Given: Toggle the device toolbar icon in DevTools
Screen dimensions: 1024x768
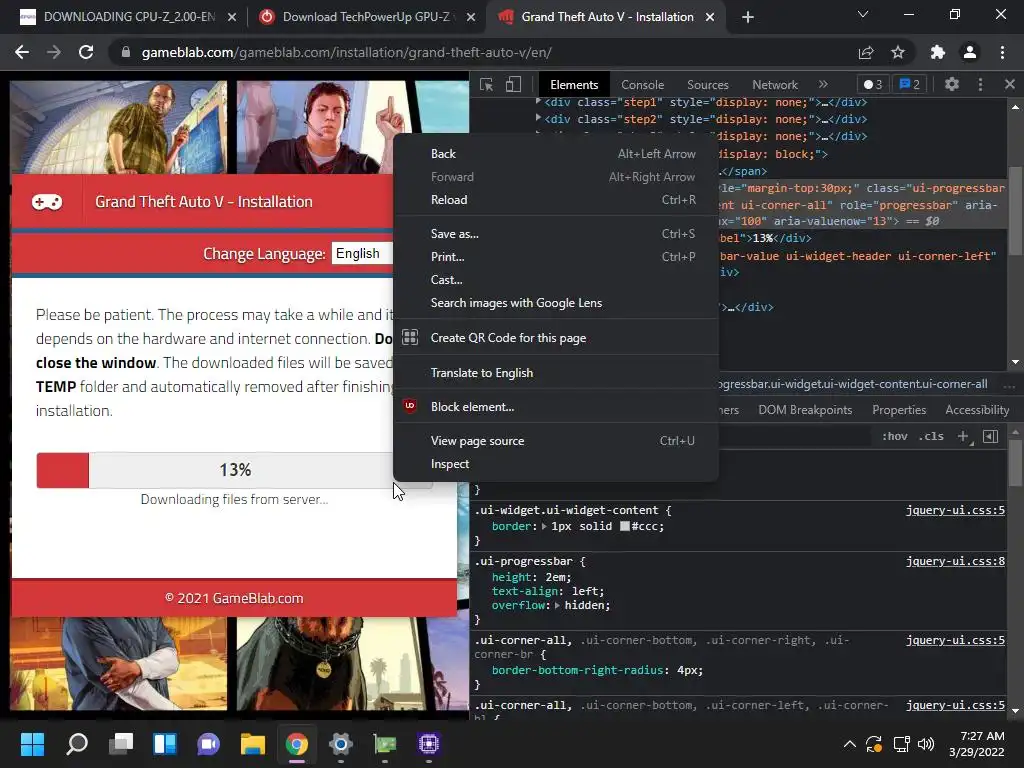Looking at the screenshot, I should (x=514, y=85).
